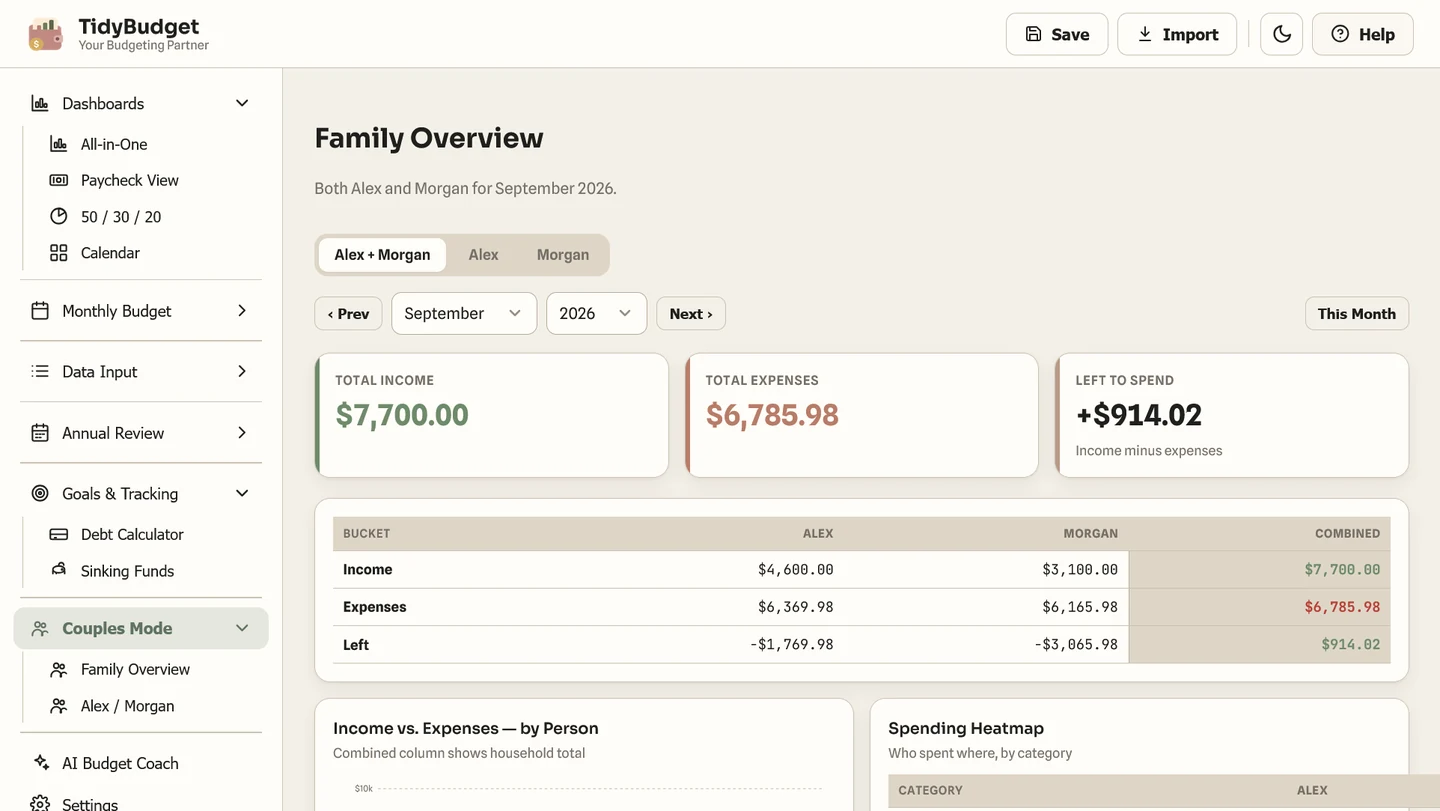
Task: Click the Couples Mode people icon
Action: tap(40, 628)
